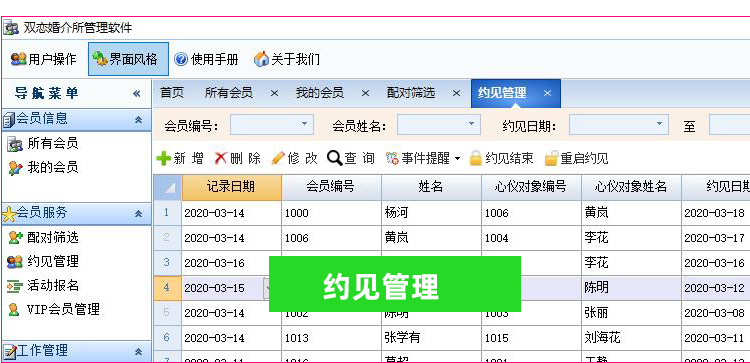
Task: Switch to the 首页 tab
Action: point(172,93)
